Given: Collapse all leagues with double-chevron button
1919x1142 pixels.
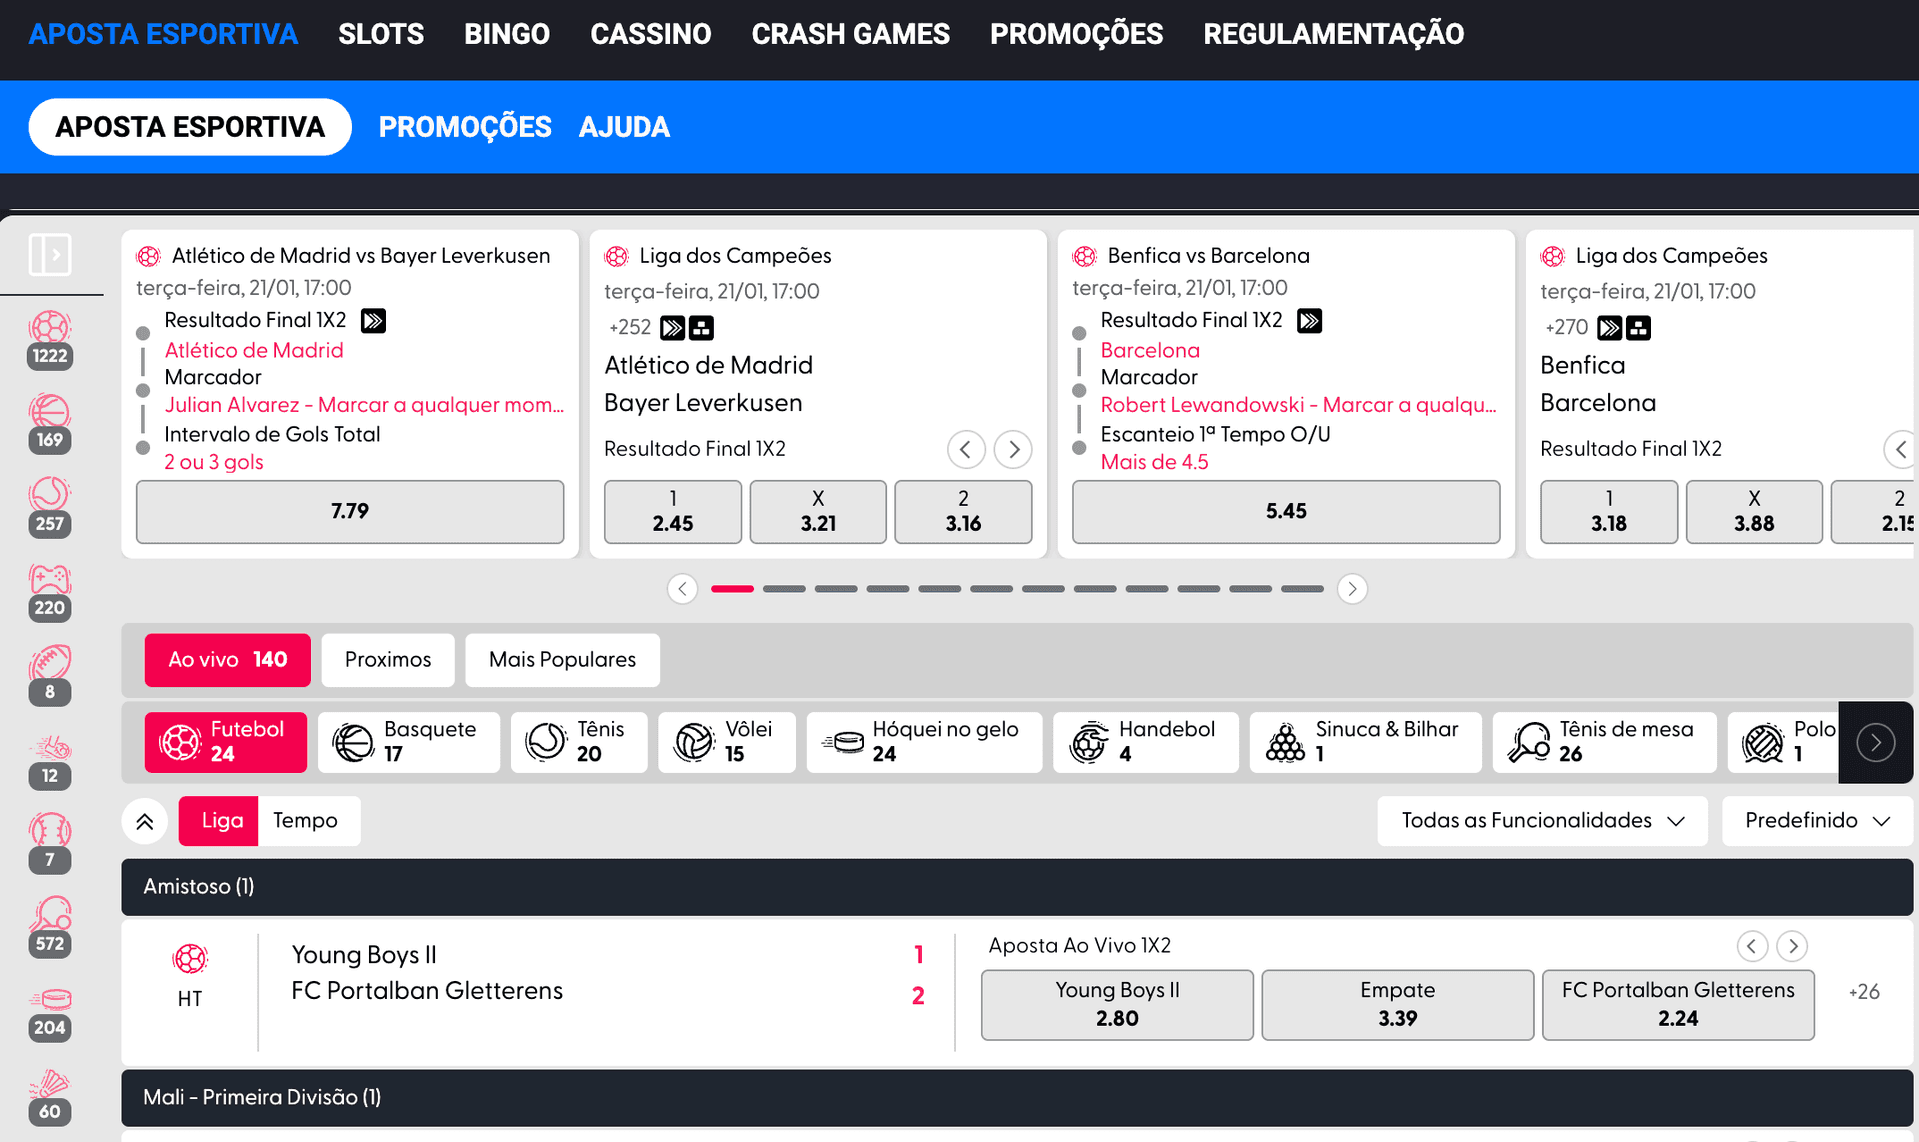Looking at the screenshot, I should tap(145, 822).
